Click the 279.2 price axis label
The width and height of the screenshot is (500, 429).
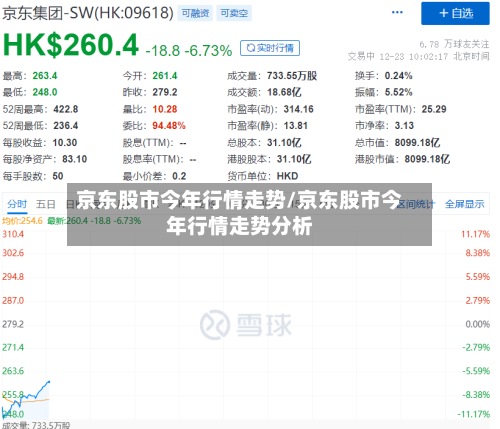pos(13,324)
